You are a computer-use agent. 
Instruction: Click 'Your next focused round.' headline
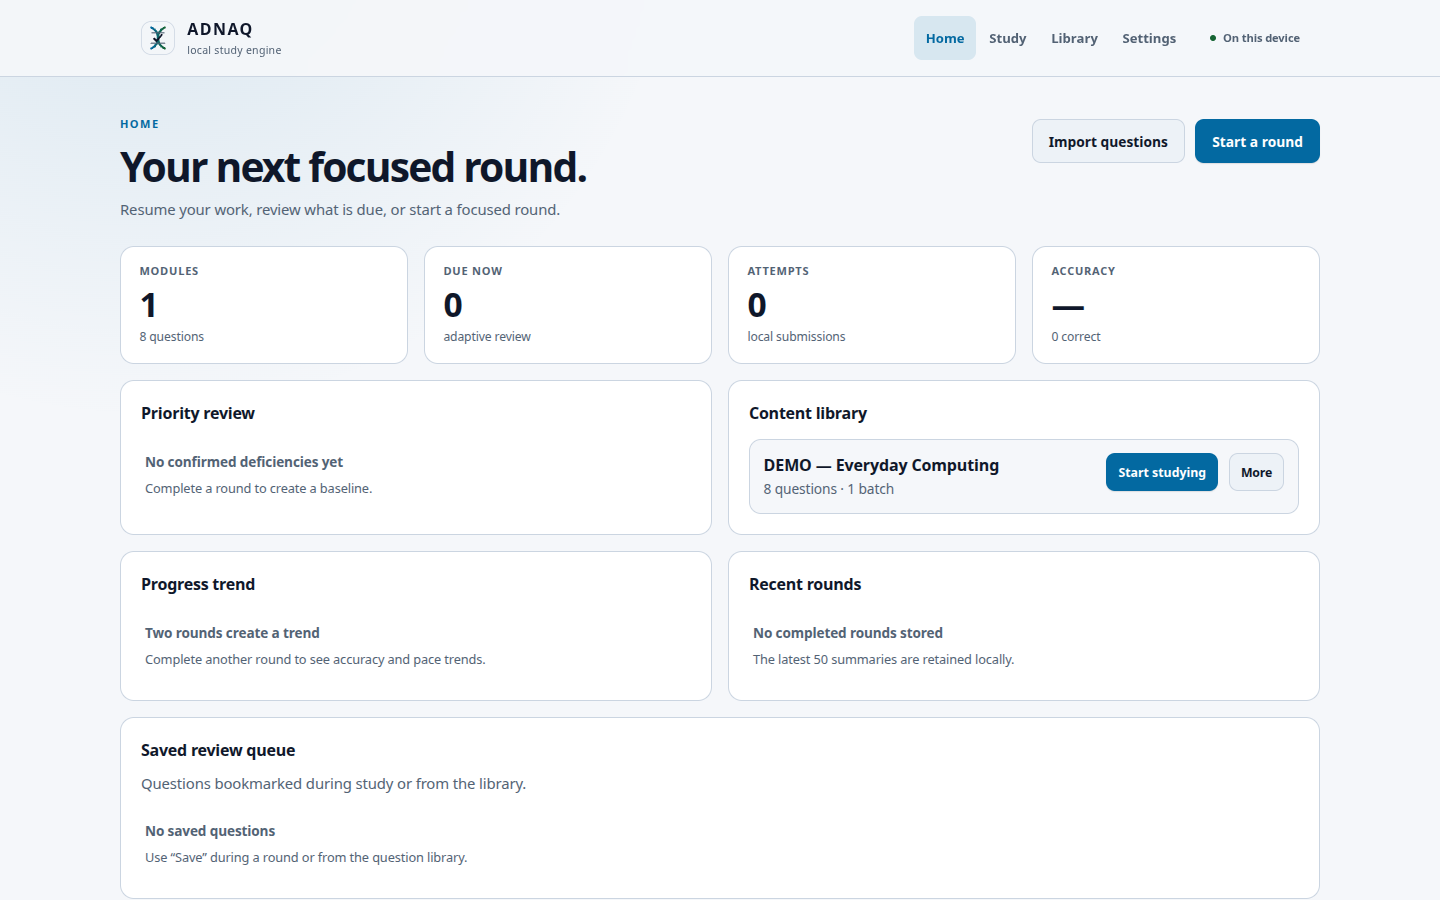pos(353,167)
